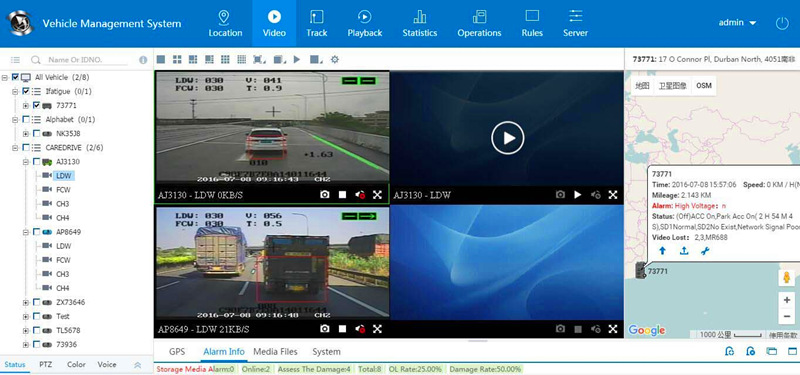Take snapshot of AJ3130 LDW video

(x=324, y=195)
